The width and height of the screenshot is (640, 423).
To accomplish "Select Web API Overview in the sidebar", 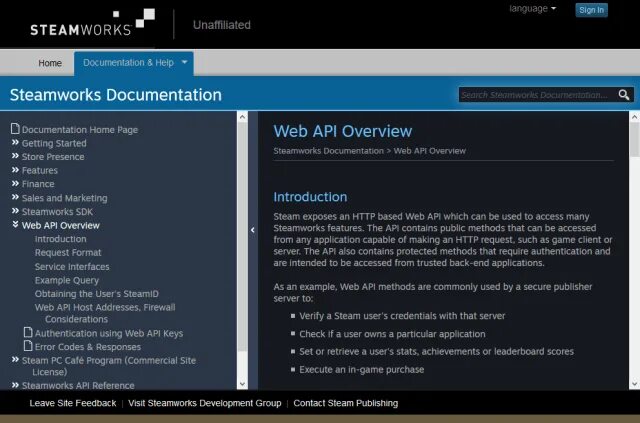I will (60, 225).
